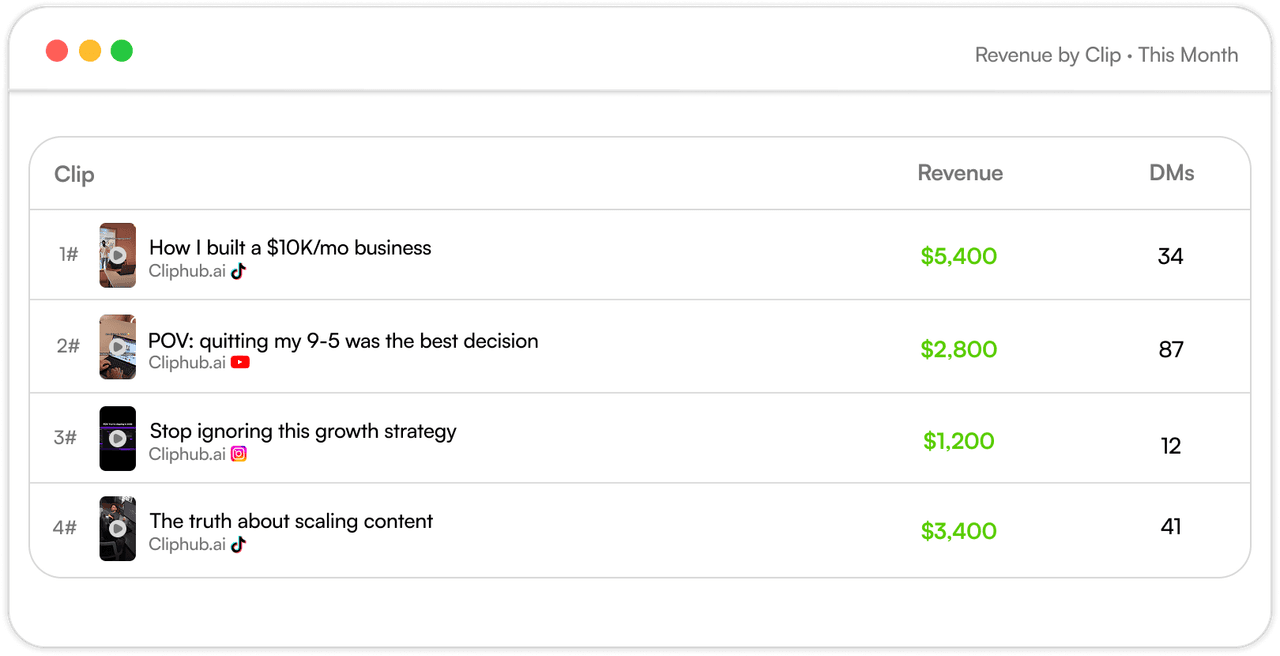Play the $10K/mo business clip thumbnail
This screenshot has height=656, width=1280.
(x=117, y=255)
